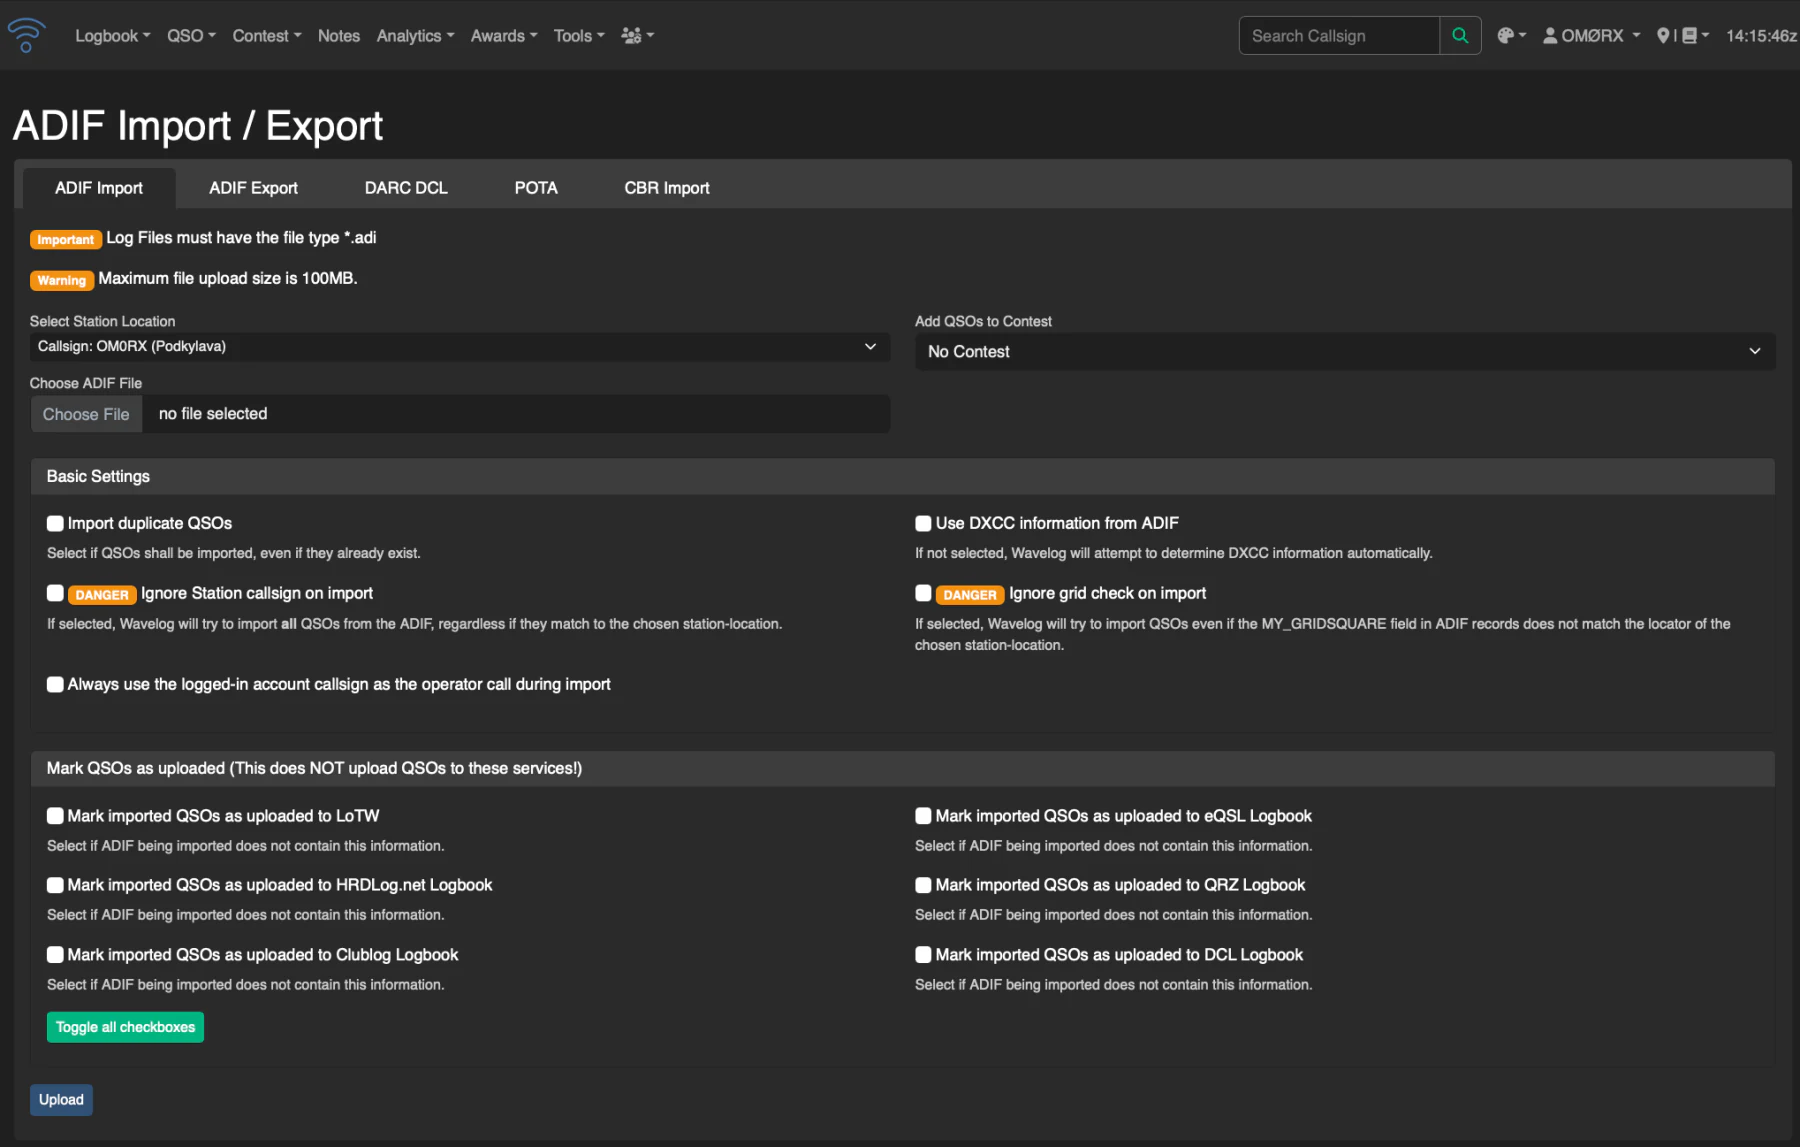The width and height of the screenshot is (1800, 1147).
Task: Click Toggle all checkboxes button
Action: pos(125,1027)
